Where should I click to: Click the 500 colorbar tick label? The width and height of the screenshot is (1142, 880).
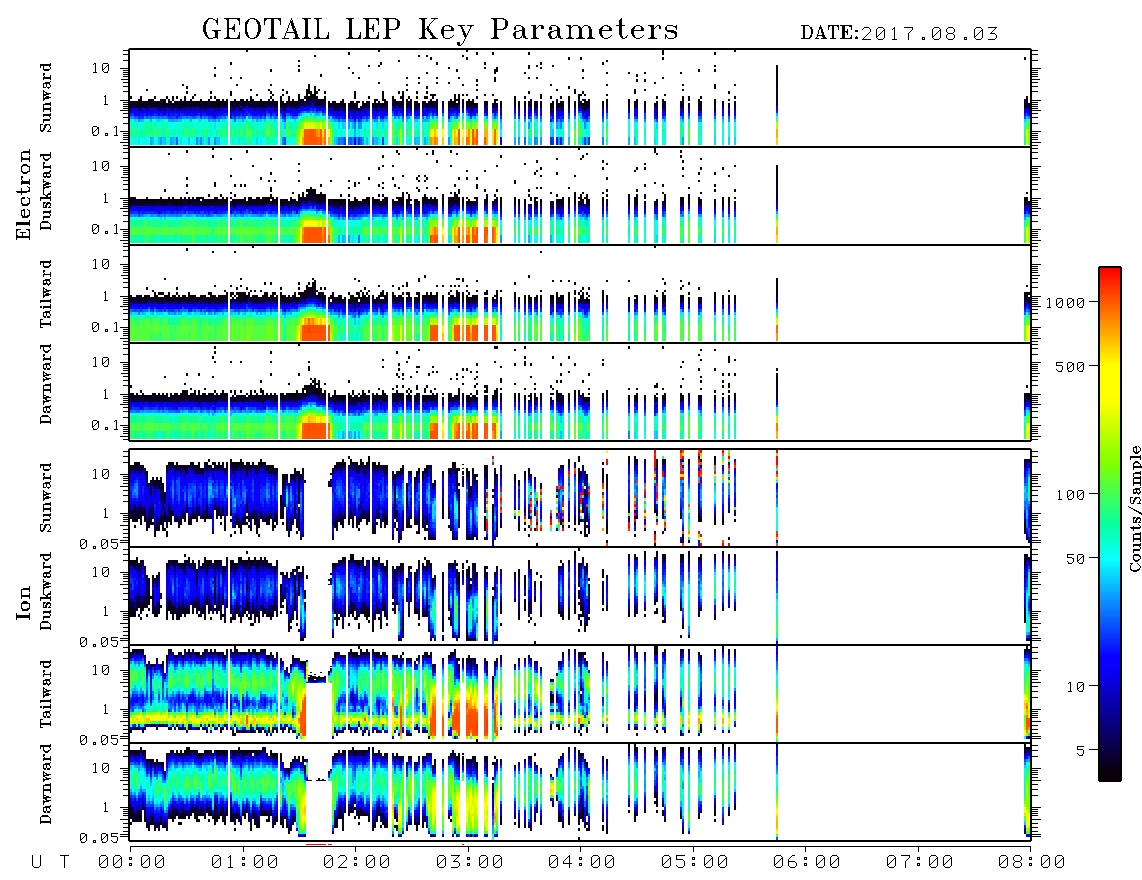click(1071, 366)
